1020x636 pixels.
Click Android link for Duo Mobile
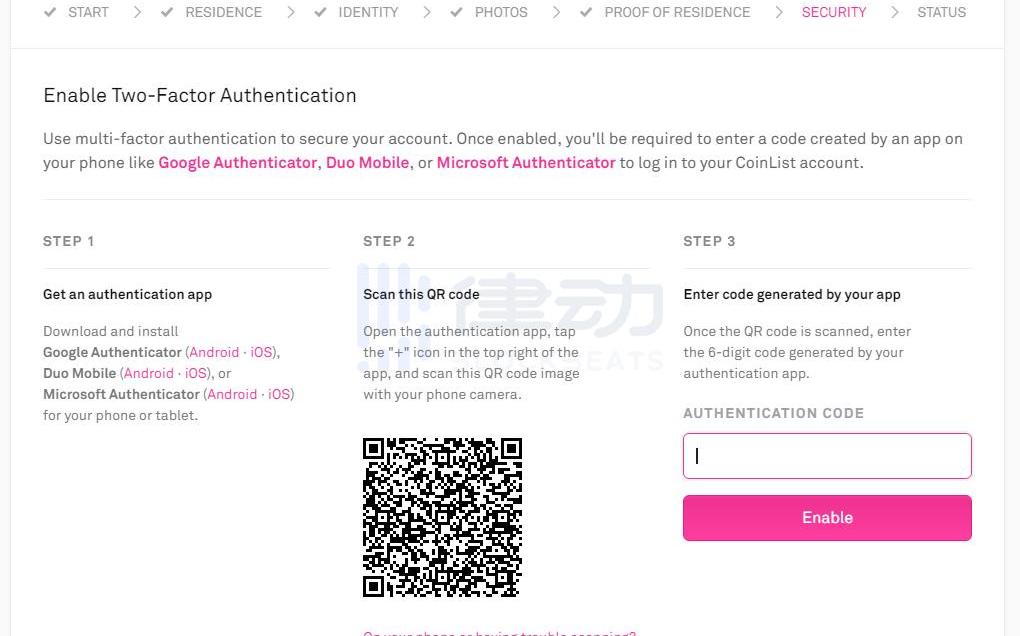click(x=149, y=374)
